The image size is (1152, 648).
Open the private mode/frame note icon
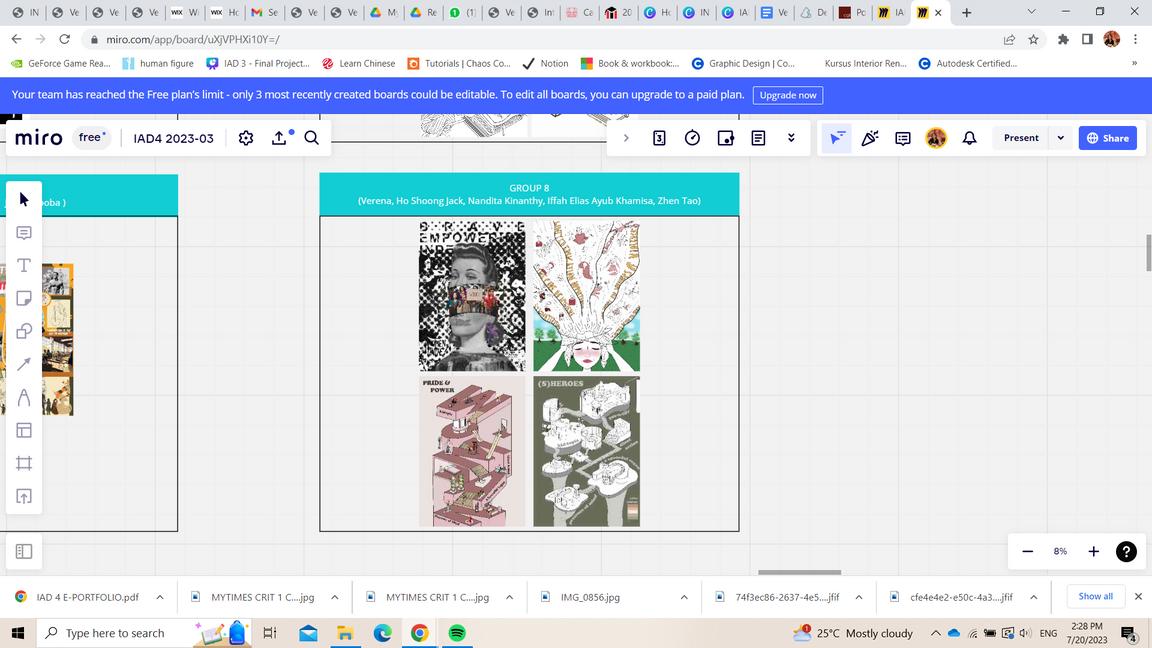tap(725, 138)
